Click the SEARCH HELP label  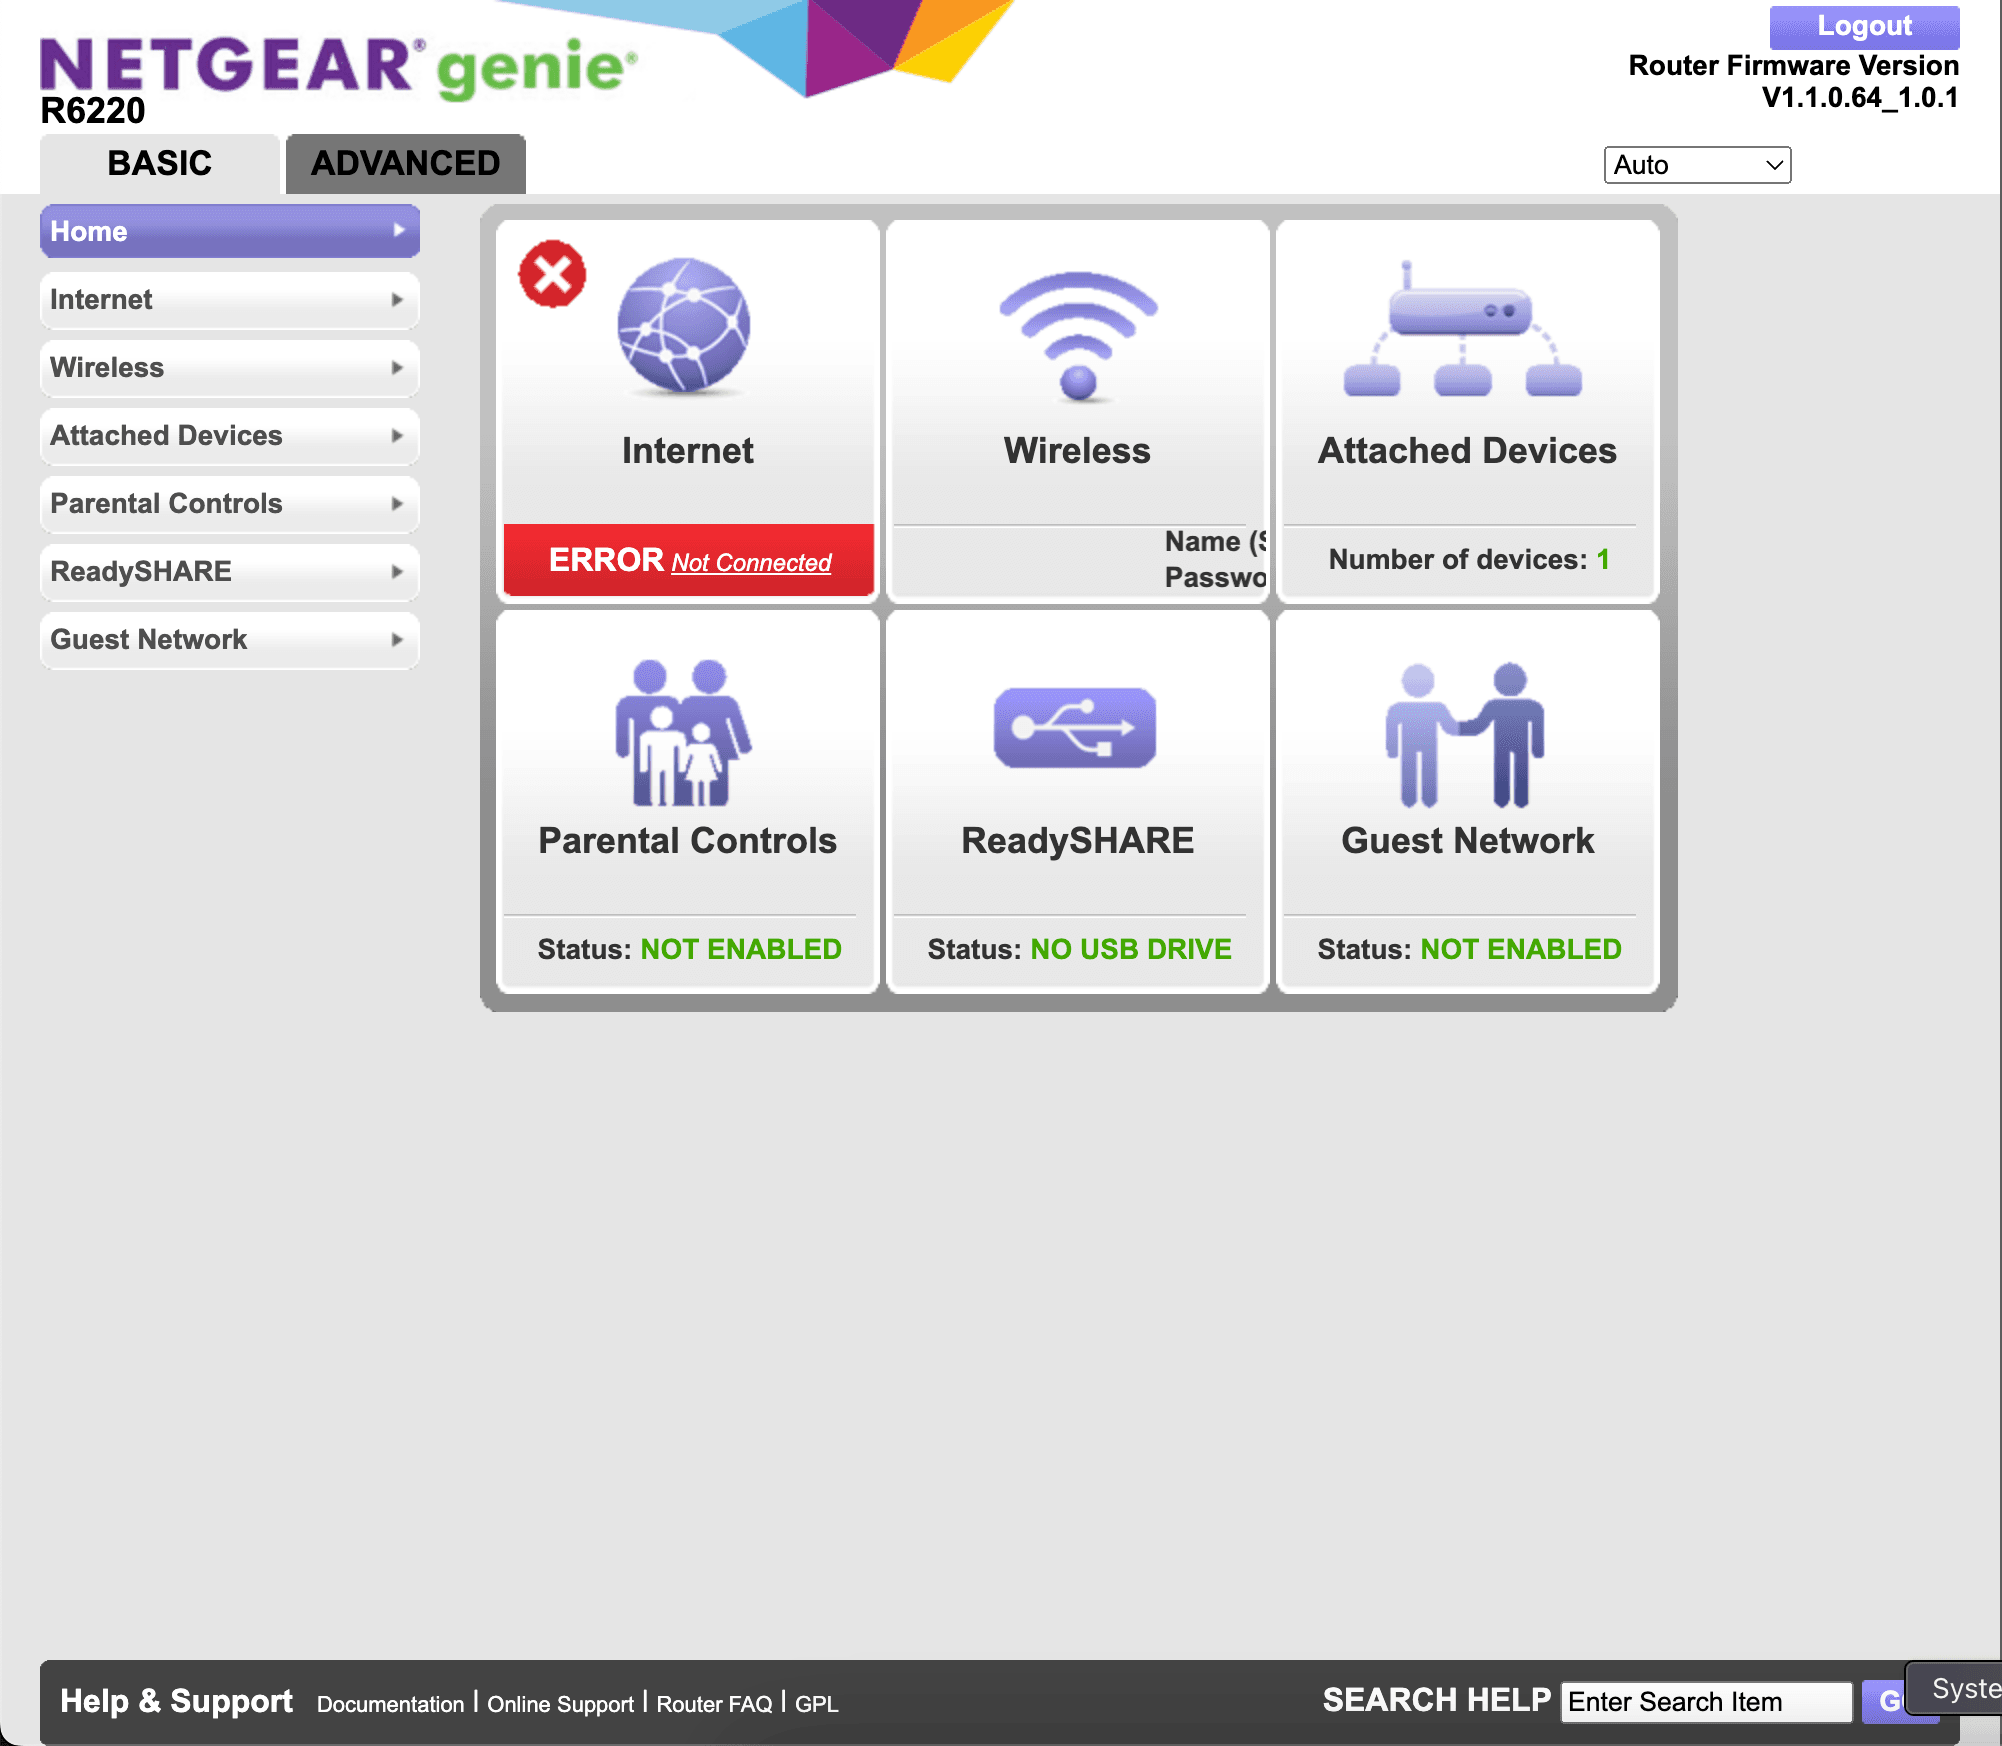tap(1436, 1700)
